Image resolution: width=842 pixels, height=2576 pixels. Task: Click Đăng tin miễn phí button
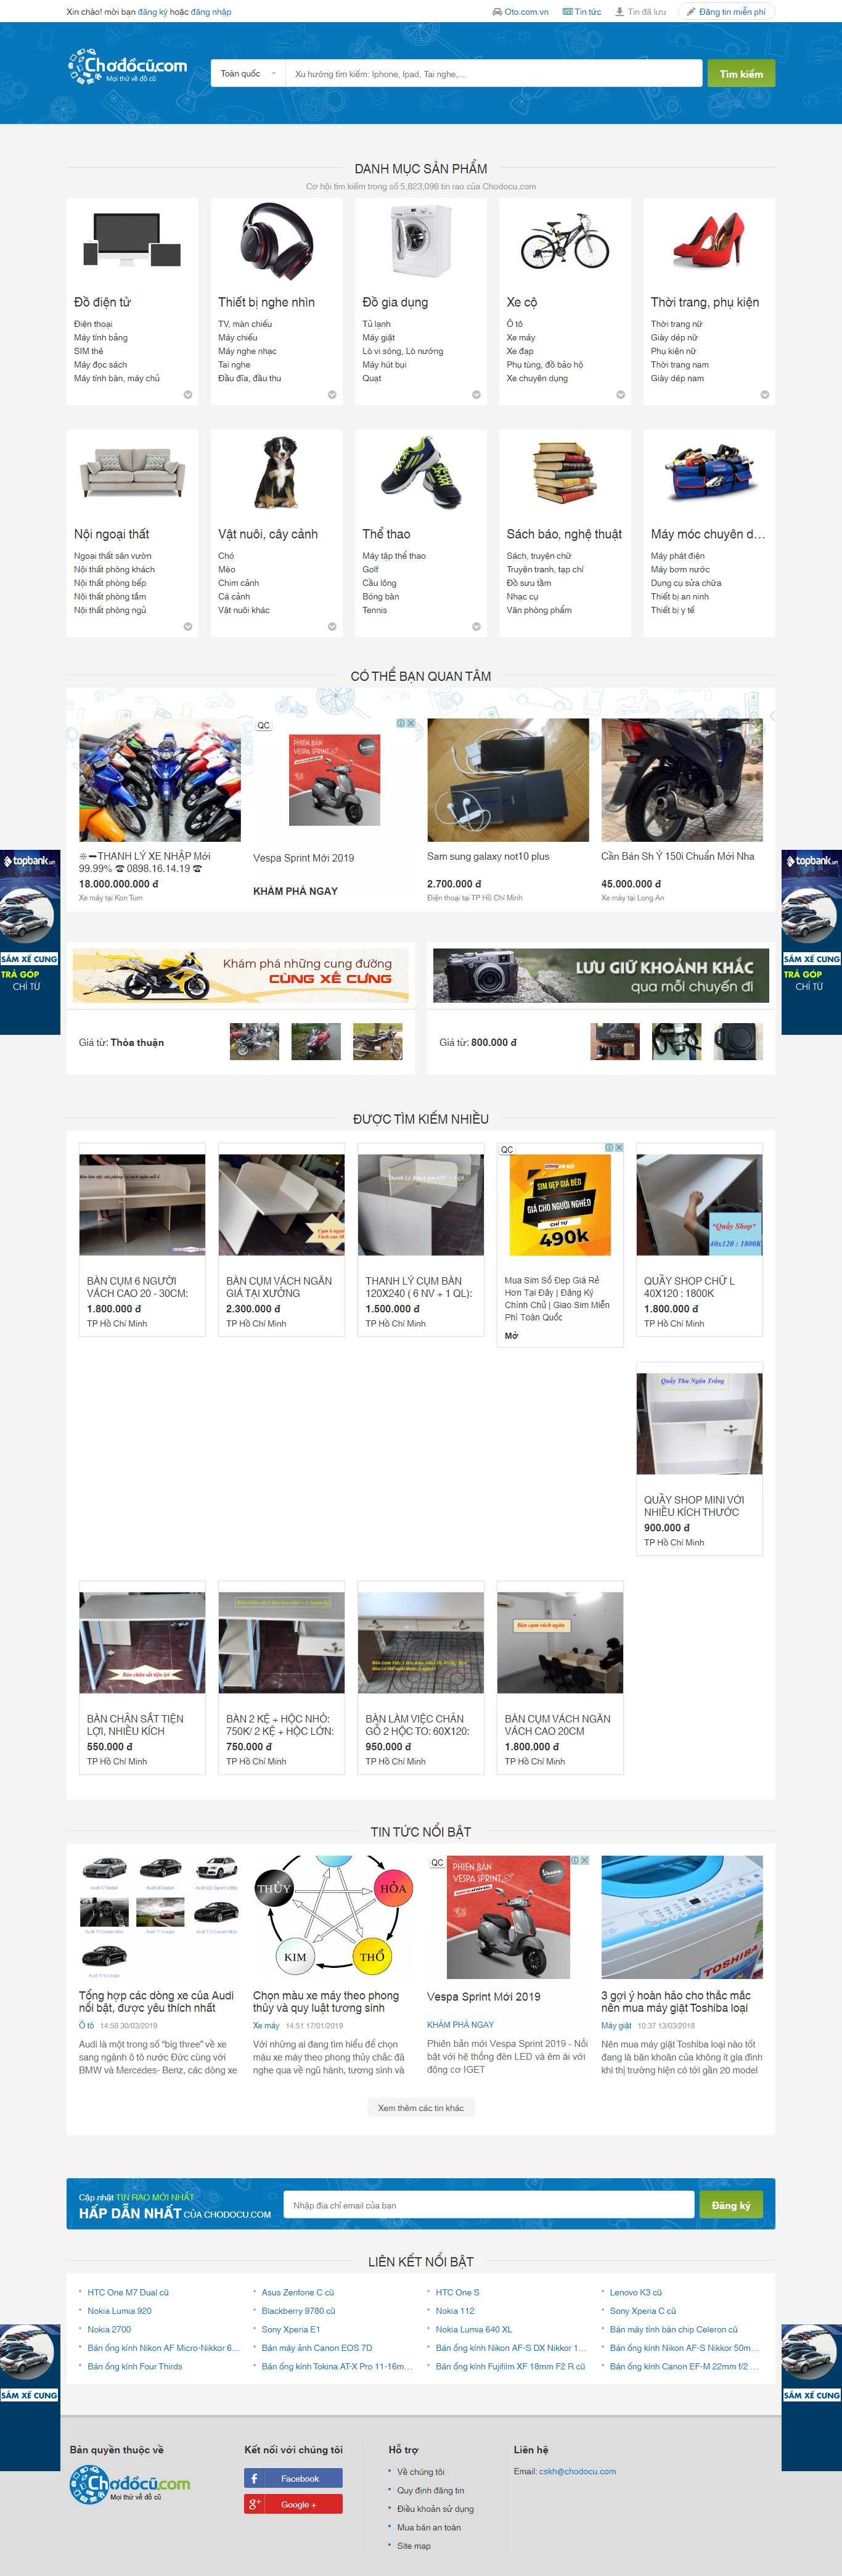coord(726,12)
